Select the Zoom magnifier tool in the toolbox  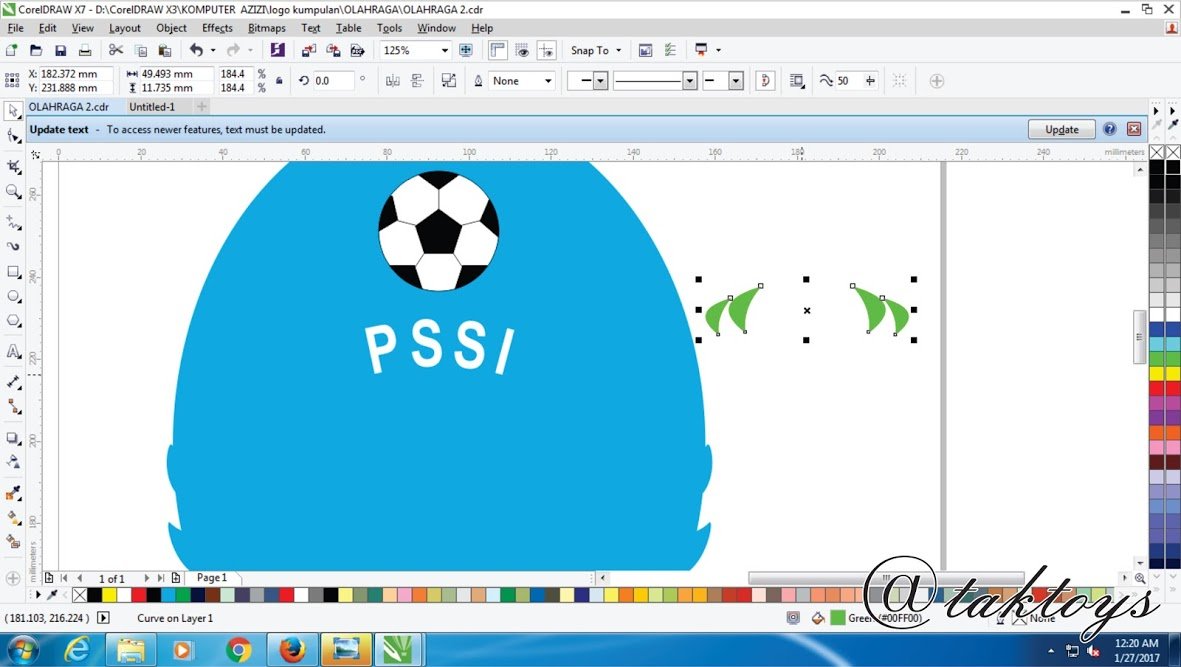click(x=13, y=191)
